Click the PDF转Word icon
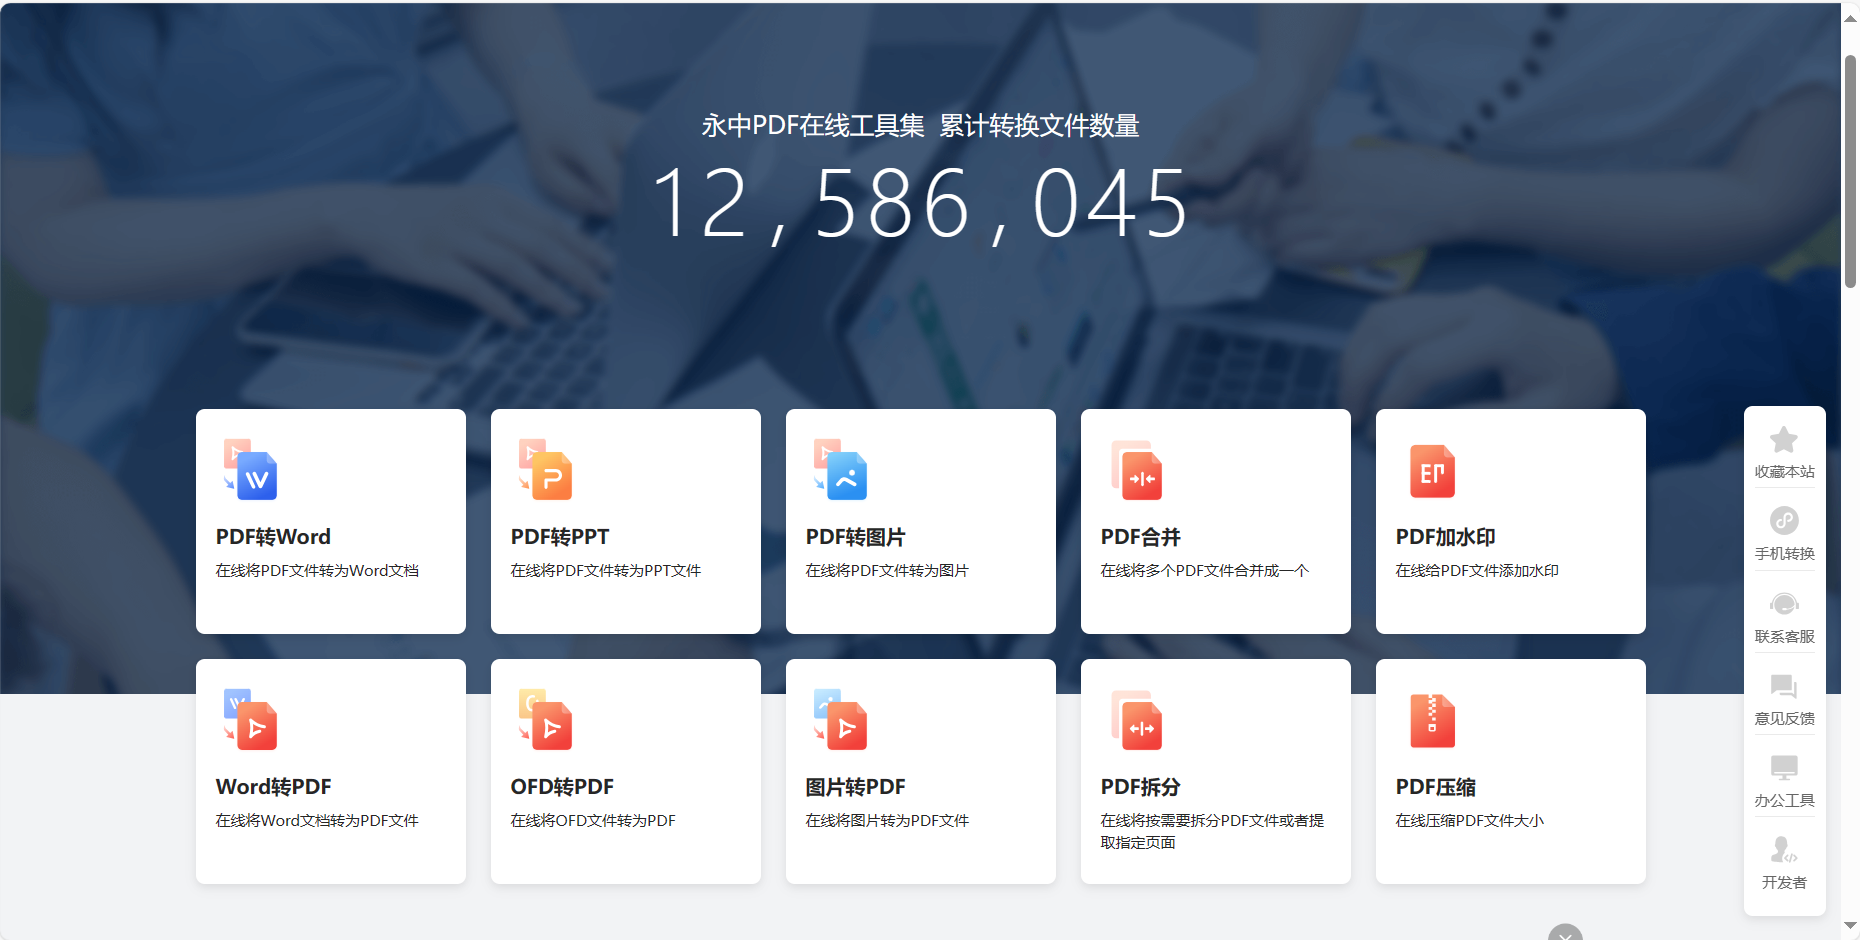1860x940 pixels. click(x=250, y=470)
